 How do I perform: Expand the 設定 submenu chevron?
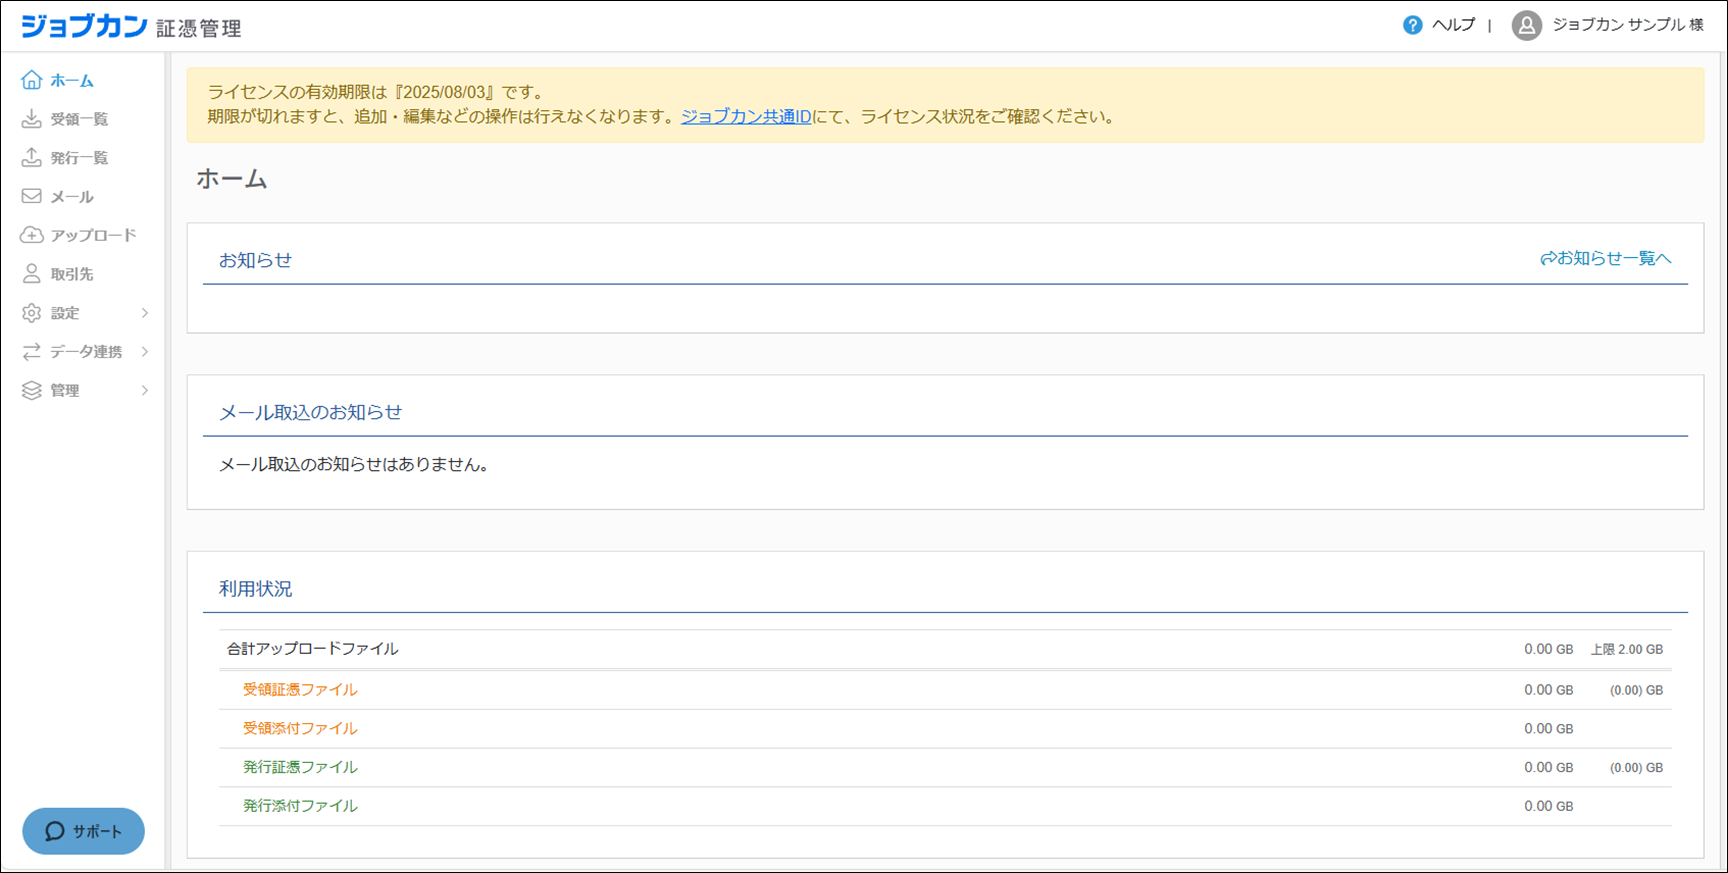(145, 313)
